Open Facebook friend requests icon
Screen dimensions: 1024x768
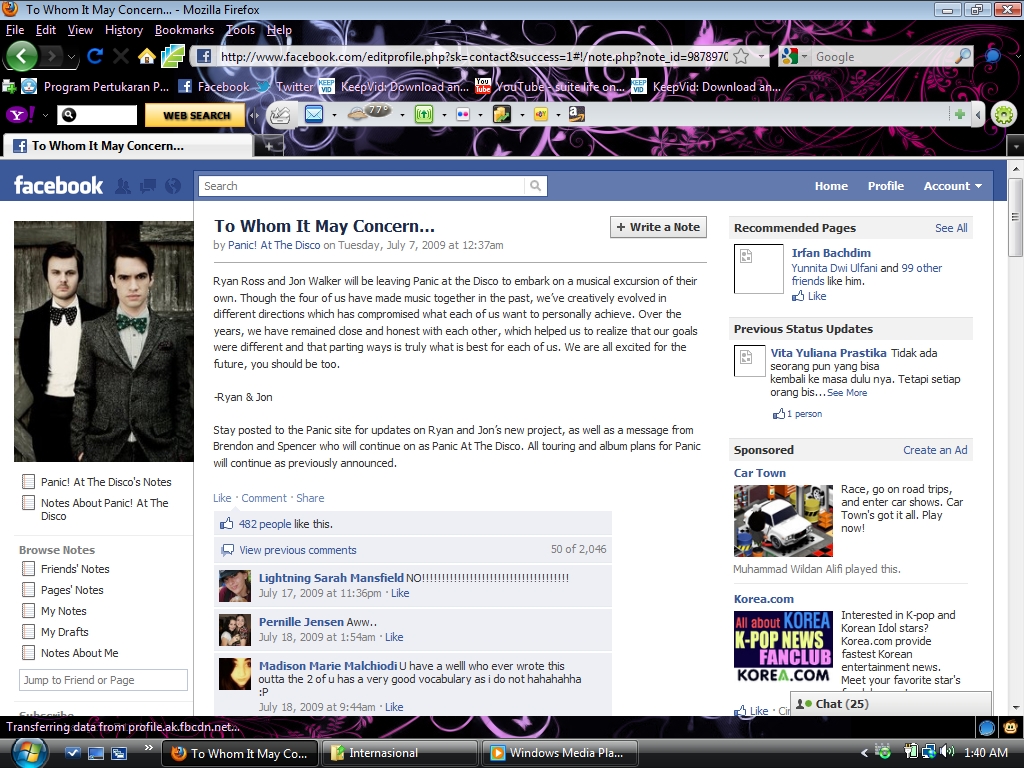pyautogui.click(x=122, y=187)
